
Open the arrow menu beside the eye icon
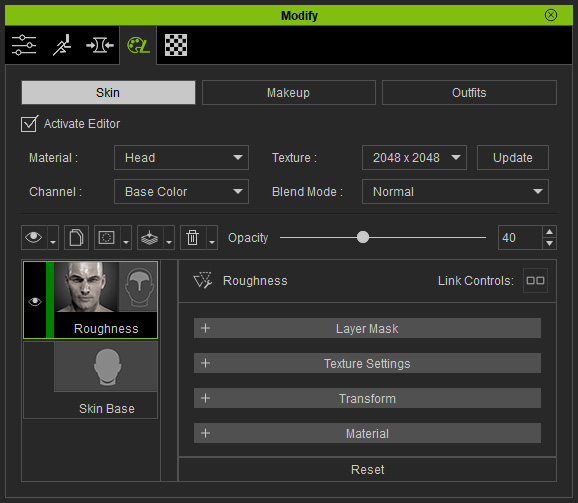[x=53, y=238]
